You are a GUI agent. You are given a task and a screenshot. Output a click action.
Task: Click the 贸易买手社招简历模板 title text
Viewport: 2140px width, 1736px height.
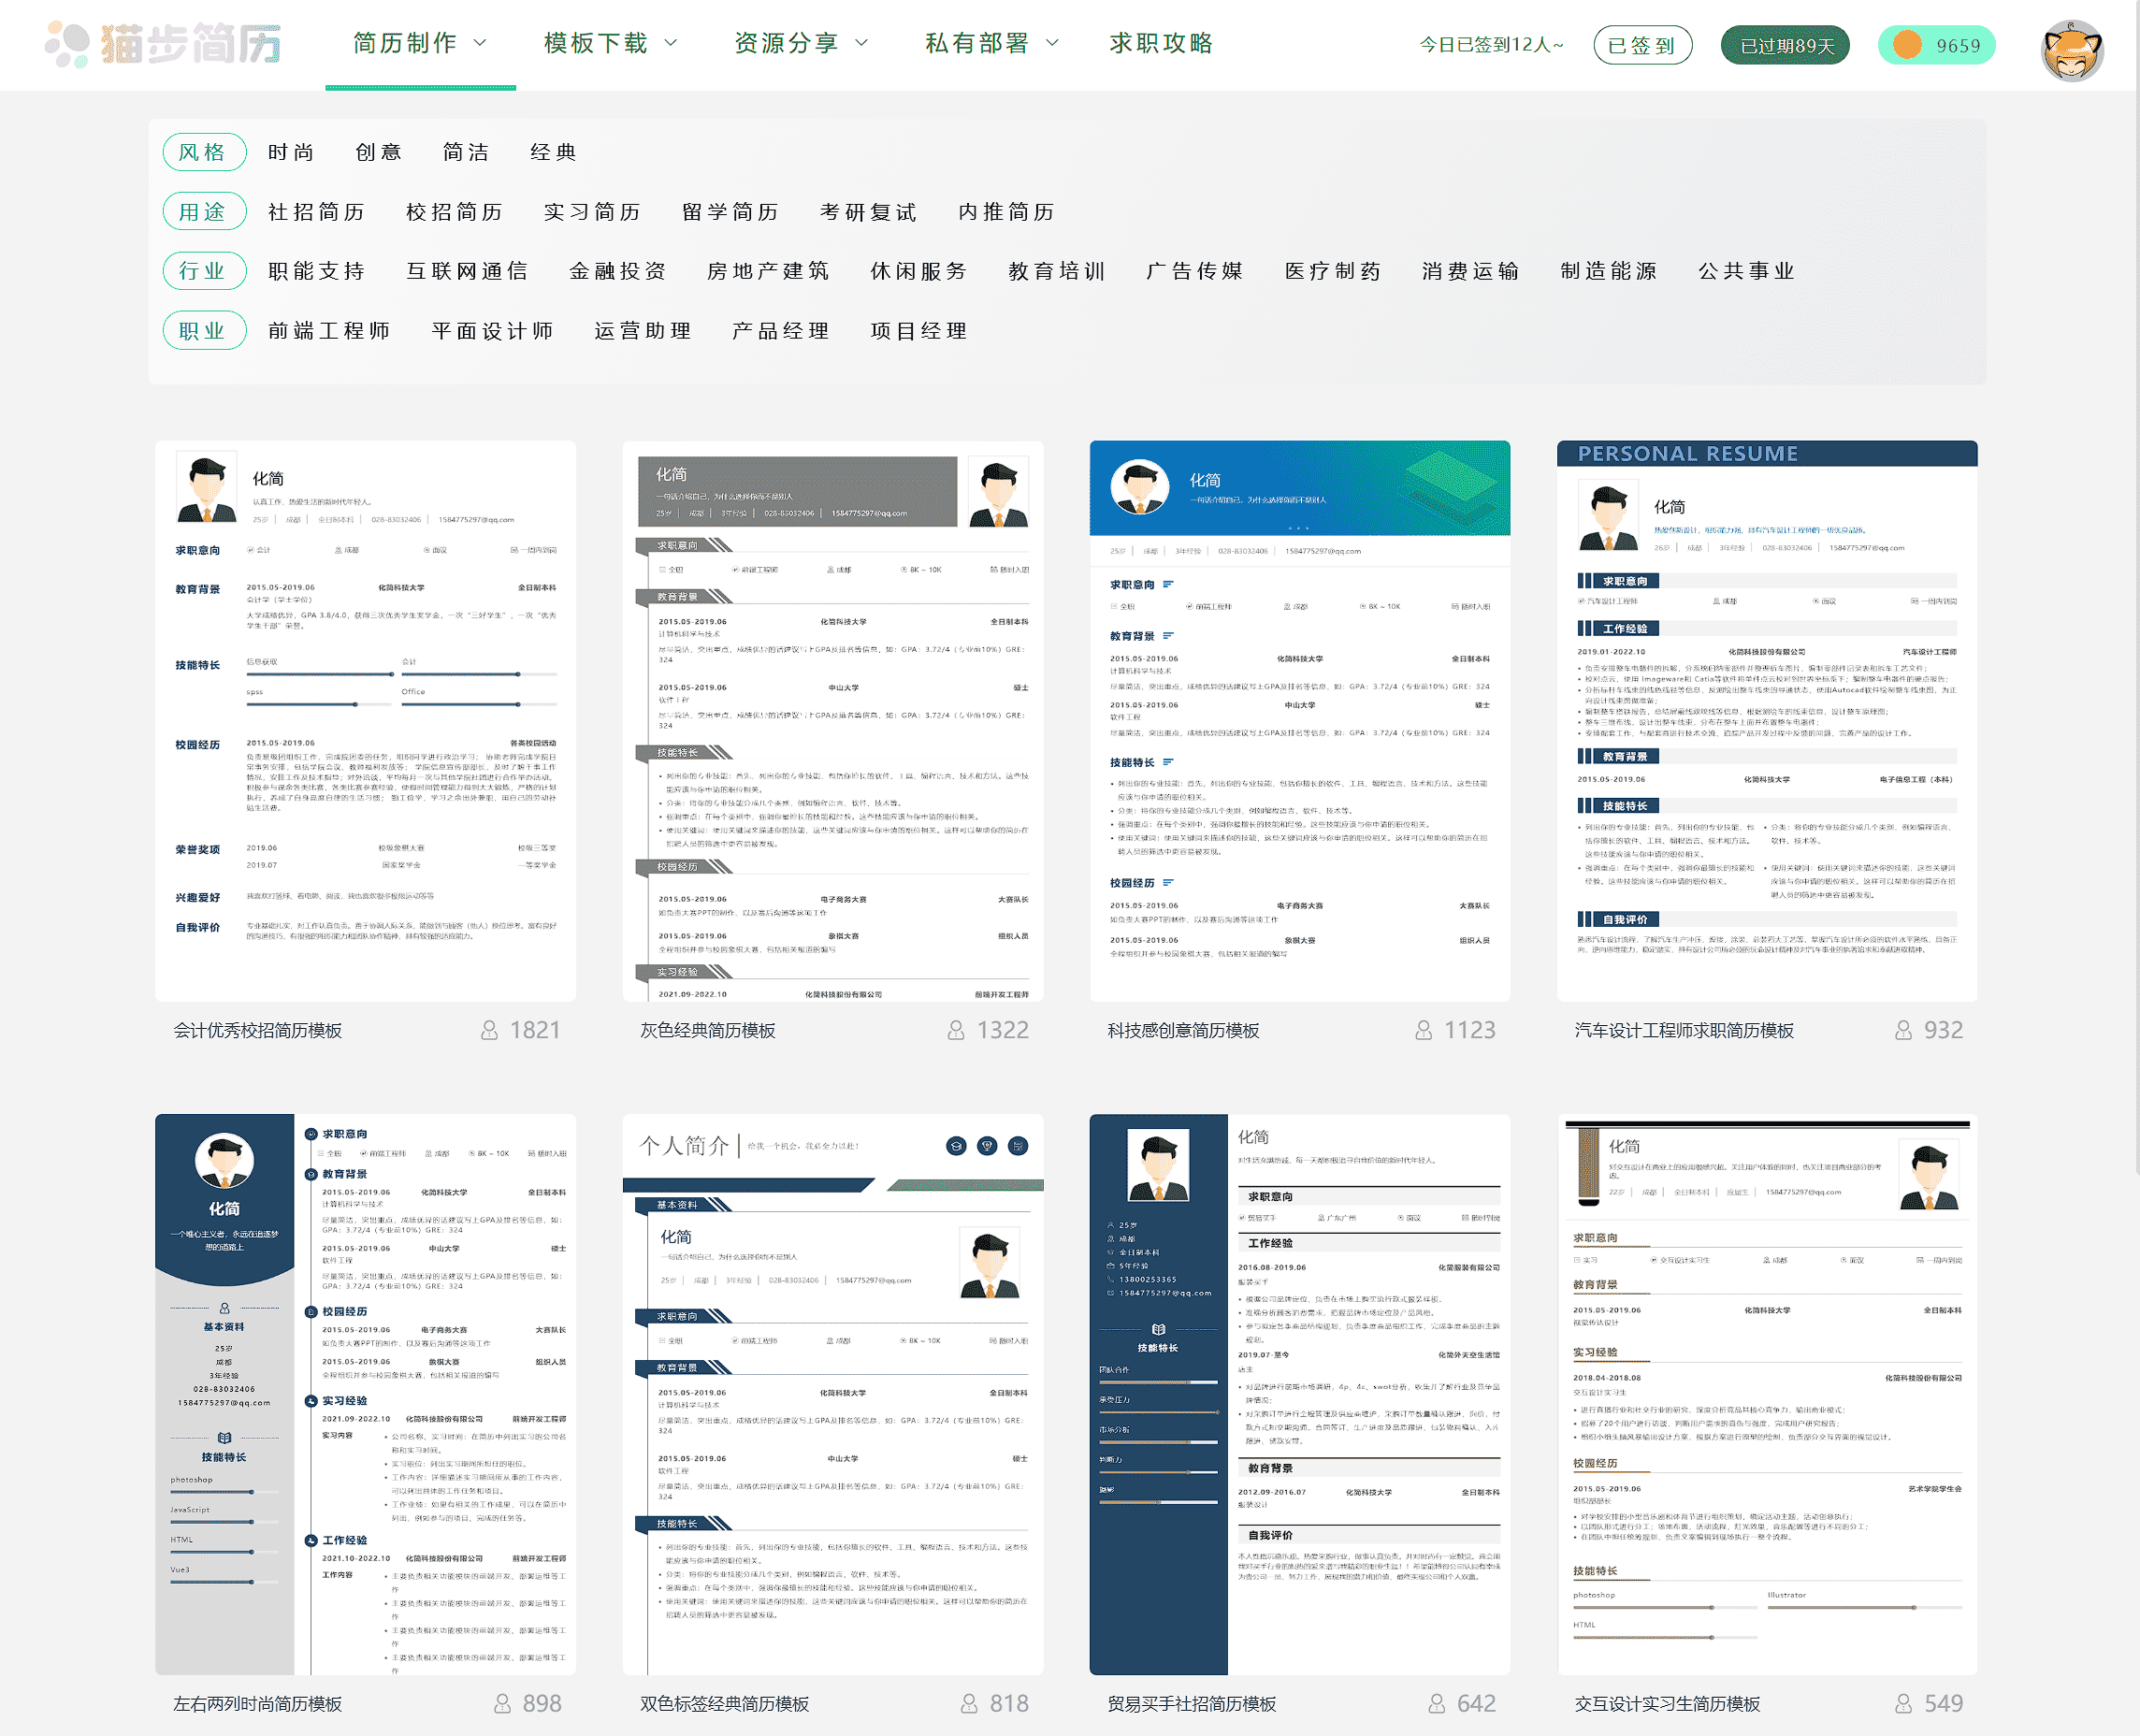[x=1191, y=1703]
